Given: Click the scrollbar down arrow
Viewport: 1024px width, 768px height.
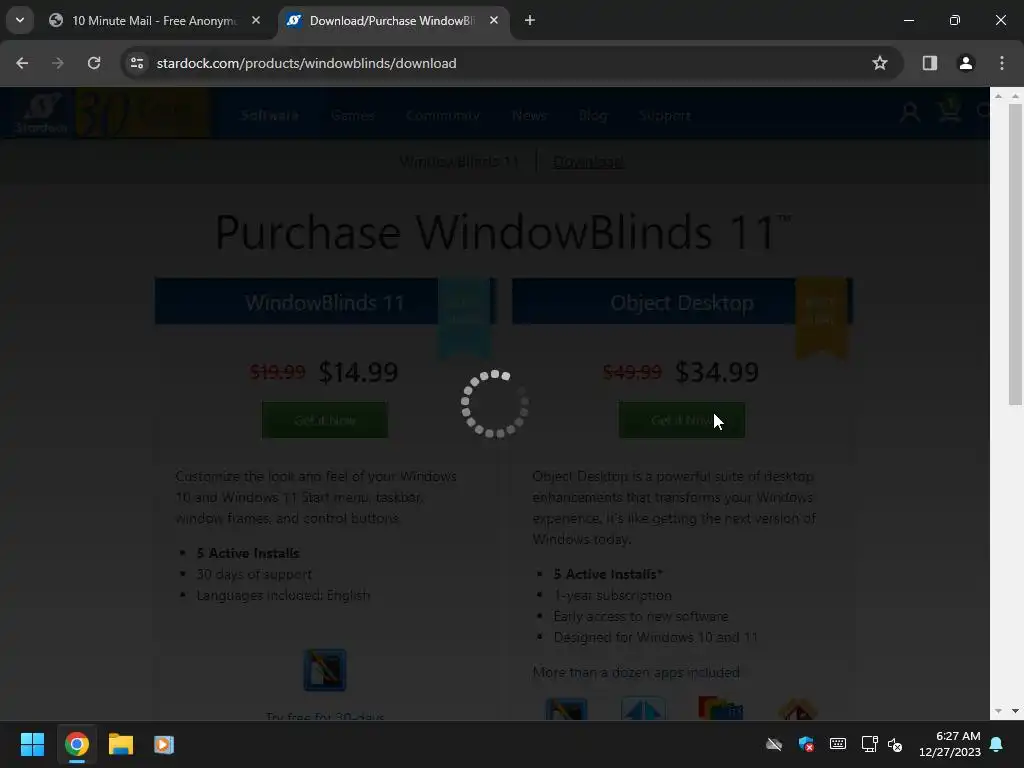Looking at the screenshot, I should click(1015, 711).
